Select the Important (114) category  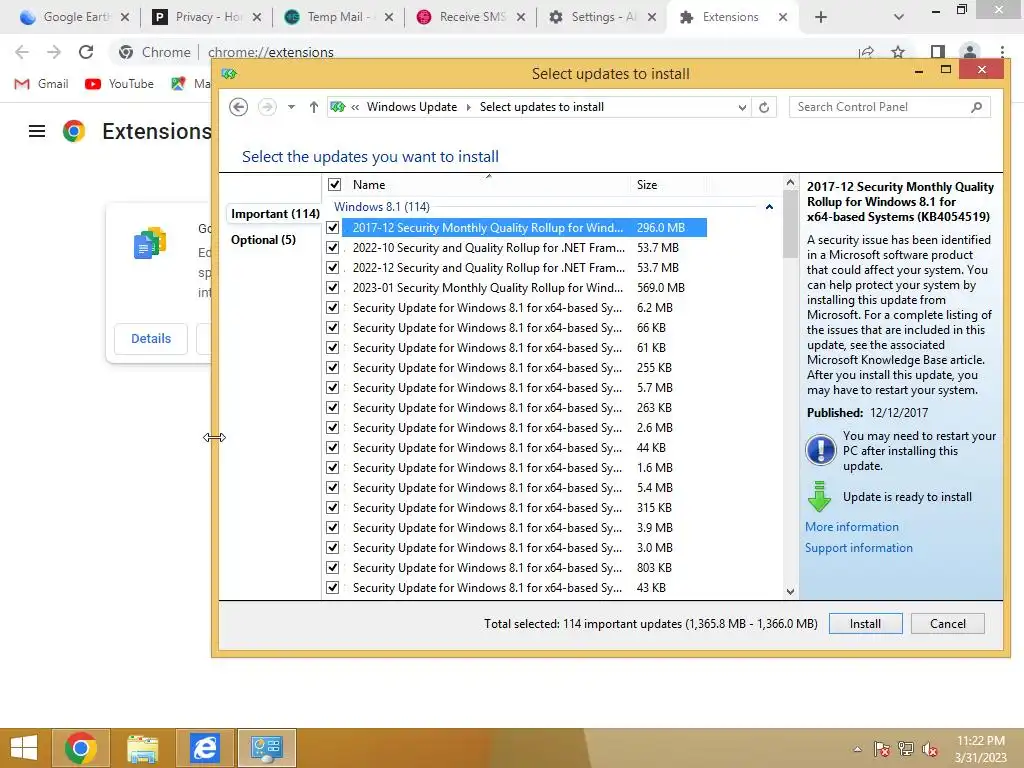276,214
